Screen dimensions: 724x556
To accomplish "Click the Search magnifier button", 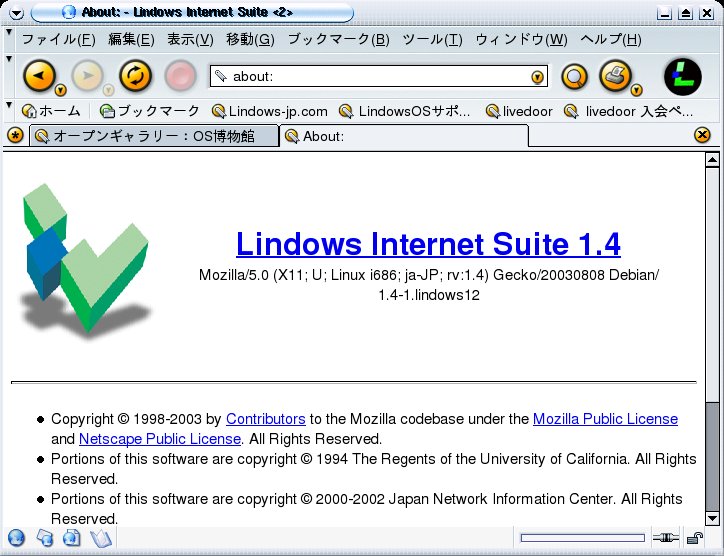I will click(x=574, y=76).
